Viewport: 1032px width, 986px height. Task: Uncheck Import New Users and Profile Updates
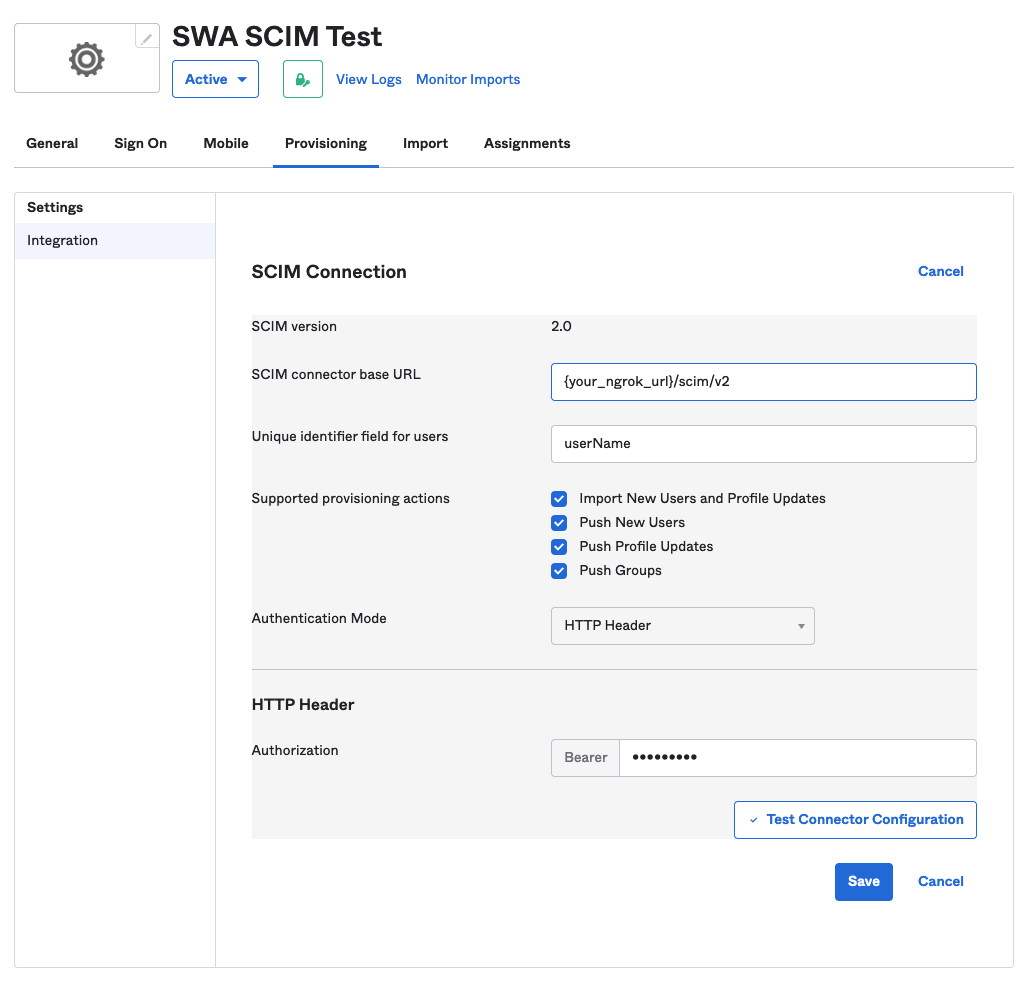pos(559,499)
